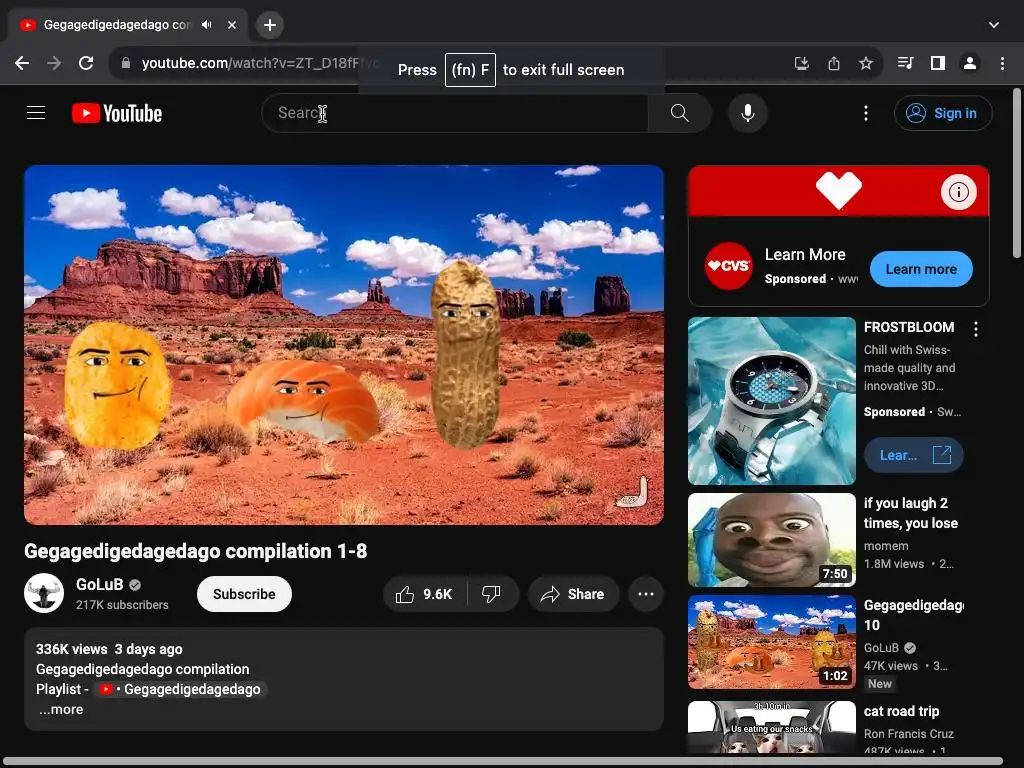Click the CVS logo in the ad
Screen dimensions: 1024x768
(x=729, y=266)
